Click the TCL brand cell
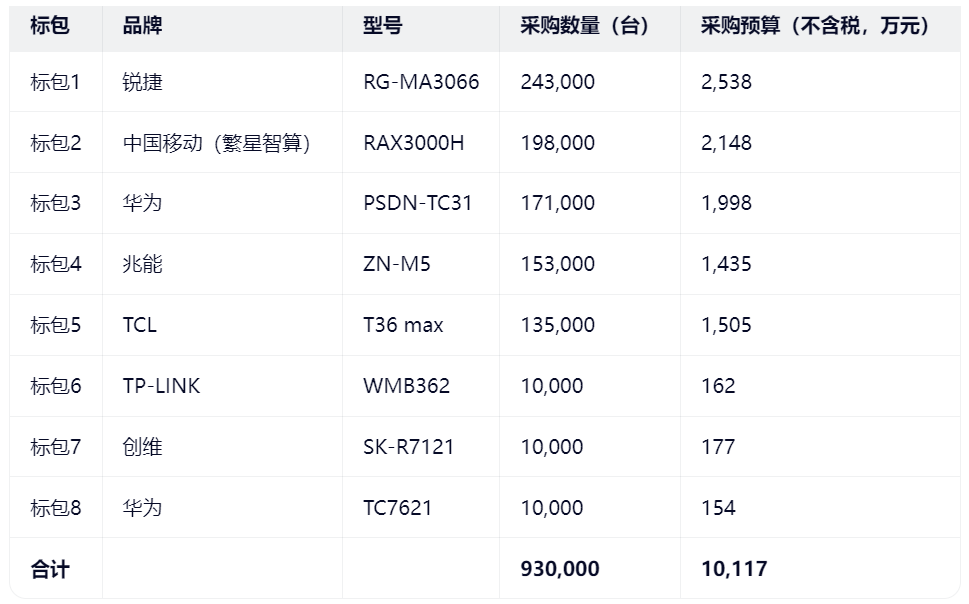This screenshot has width=969, height=604. (x=140, y=325)
